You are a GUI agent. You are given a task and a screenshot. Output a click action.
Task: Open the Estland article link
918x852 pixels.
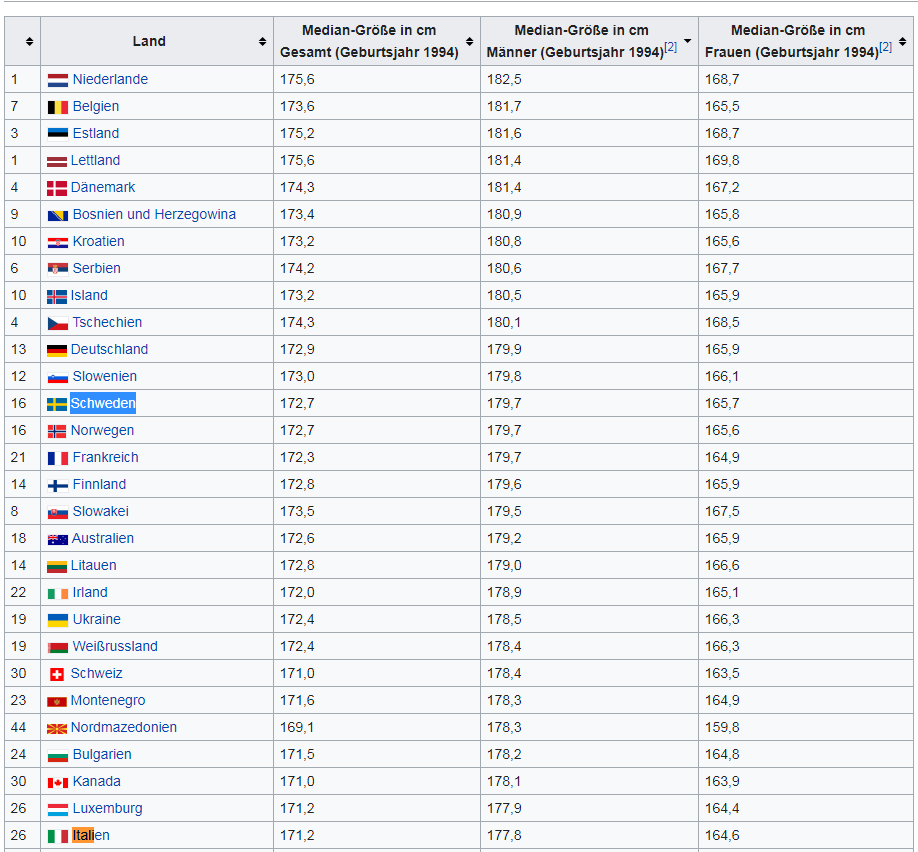(95, 133)
